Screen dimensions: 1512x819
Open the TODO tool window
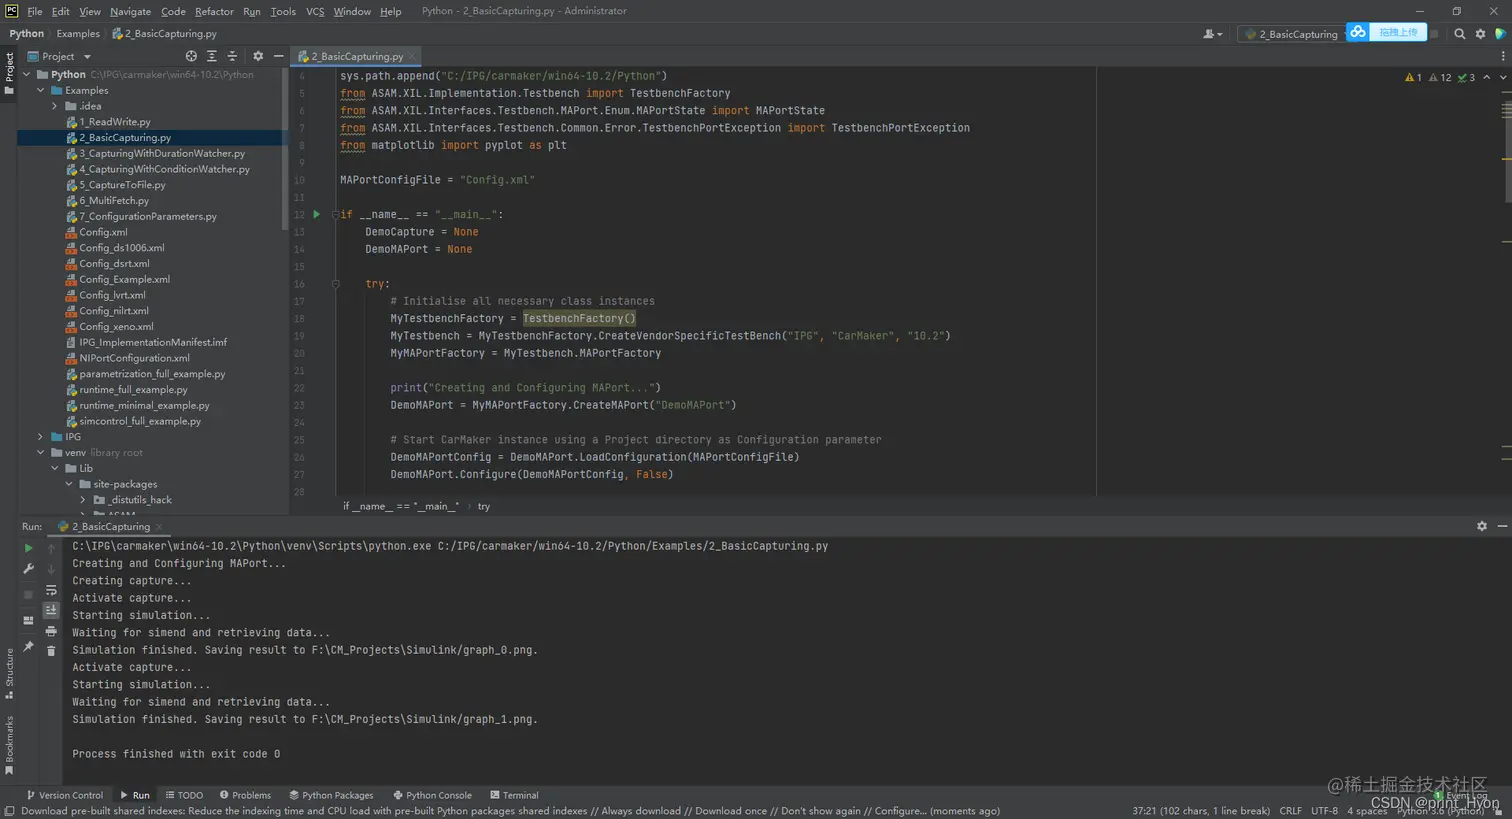tap(185, 795)
